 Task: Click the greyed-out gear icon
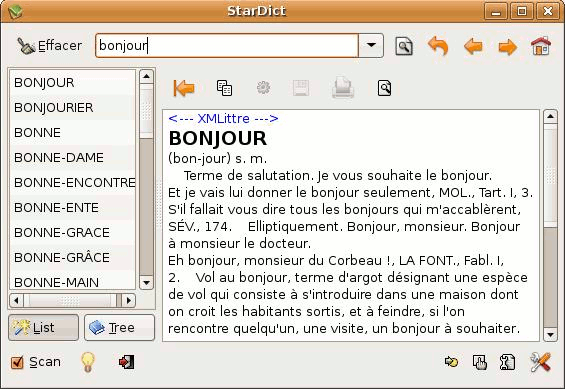click(263, 88)
